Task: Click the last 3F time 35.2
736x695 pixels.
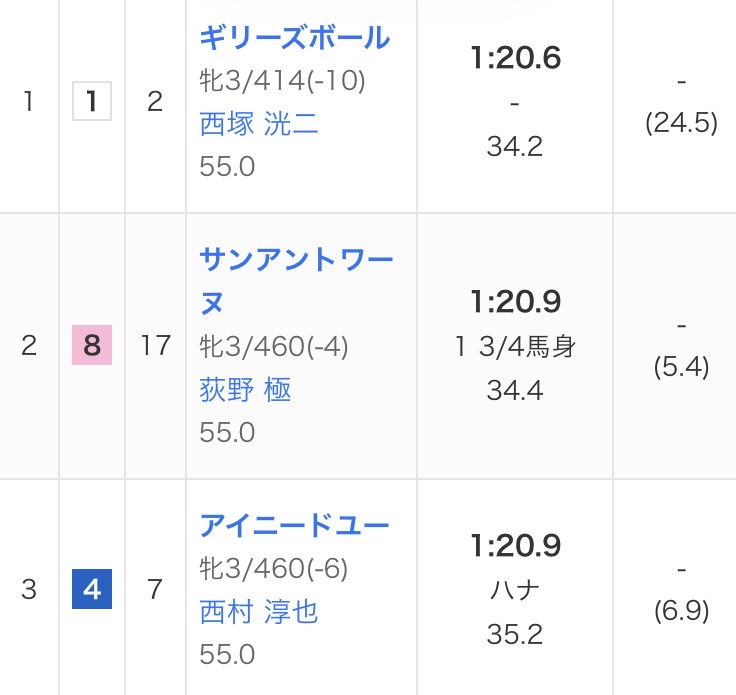Action: 515,634
